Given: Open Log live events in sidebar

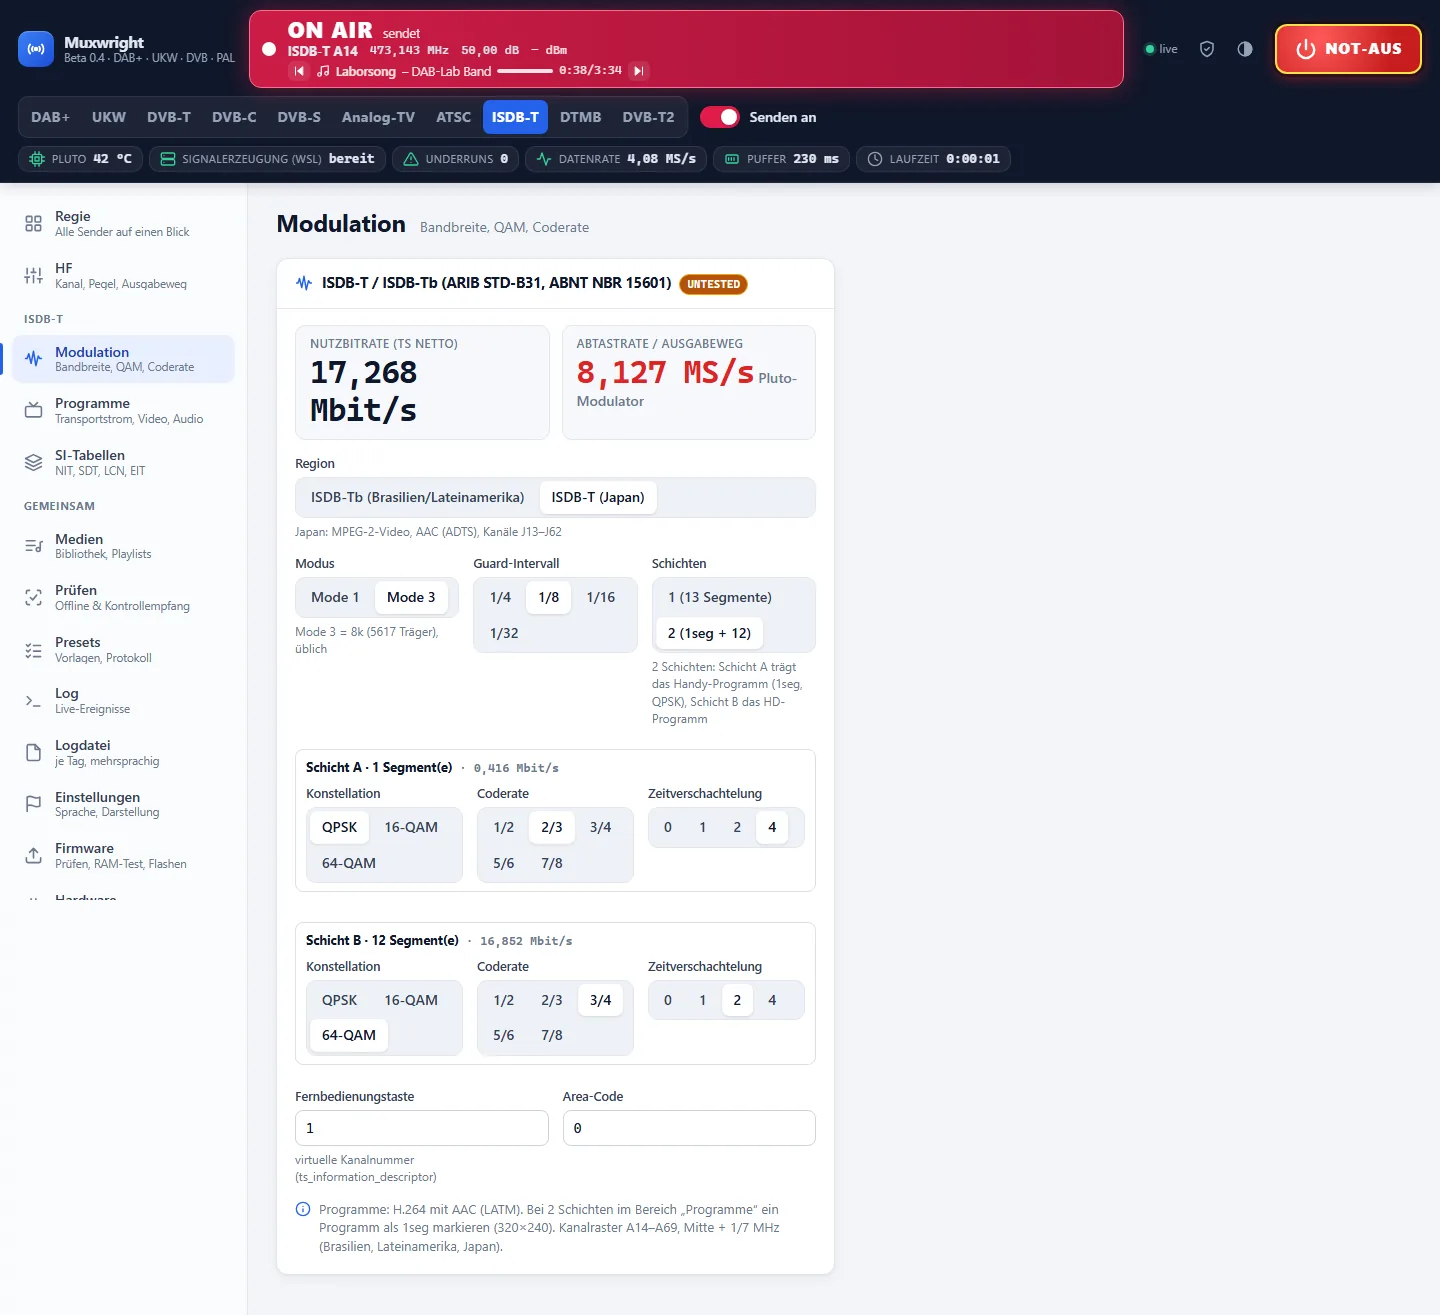Looking at the screenshot, I should click(123, 701).
